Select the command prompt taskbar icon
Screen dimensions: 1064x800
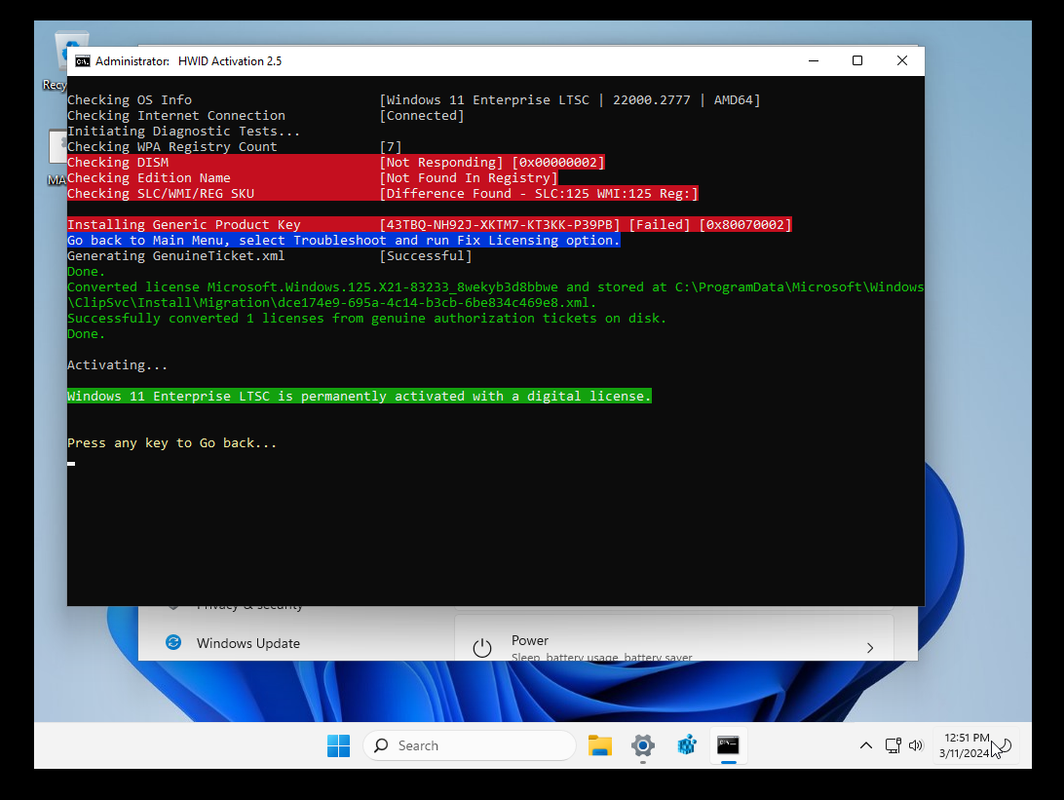728,746
